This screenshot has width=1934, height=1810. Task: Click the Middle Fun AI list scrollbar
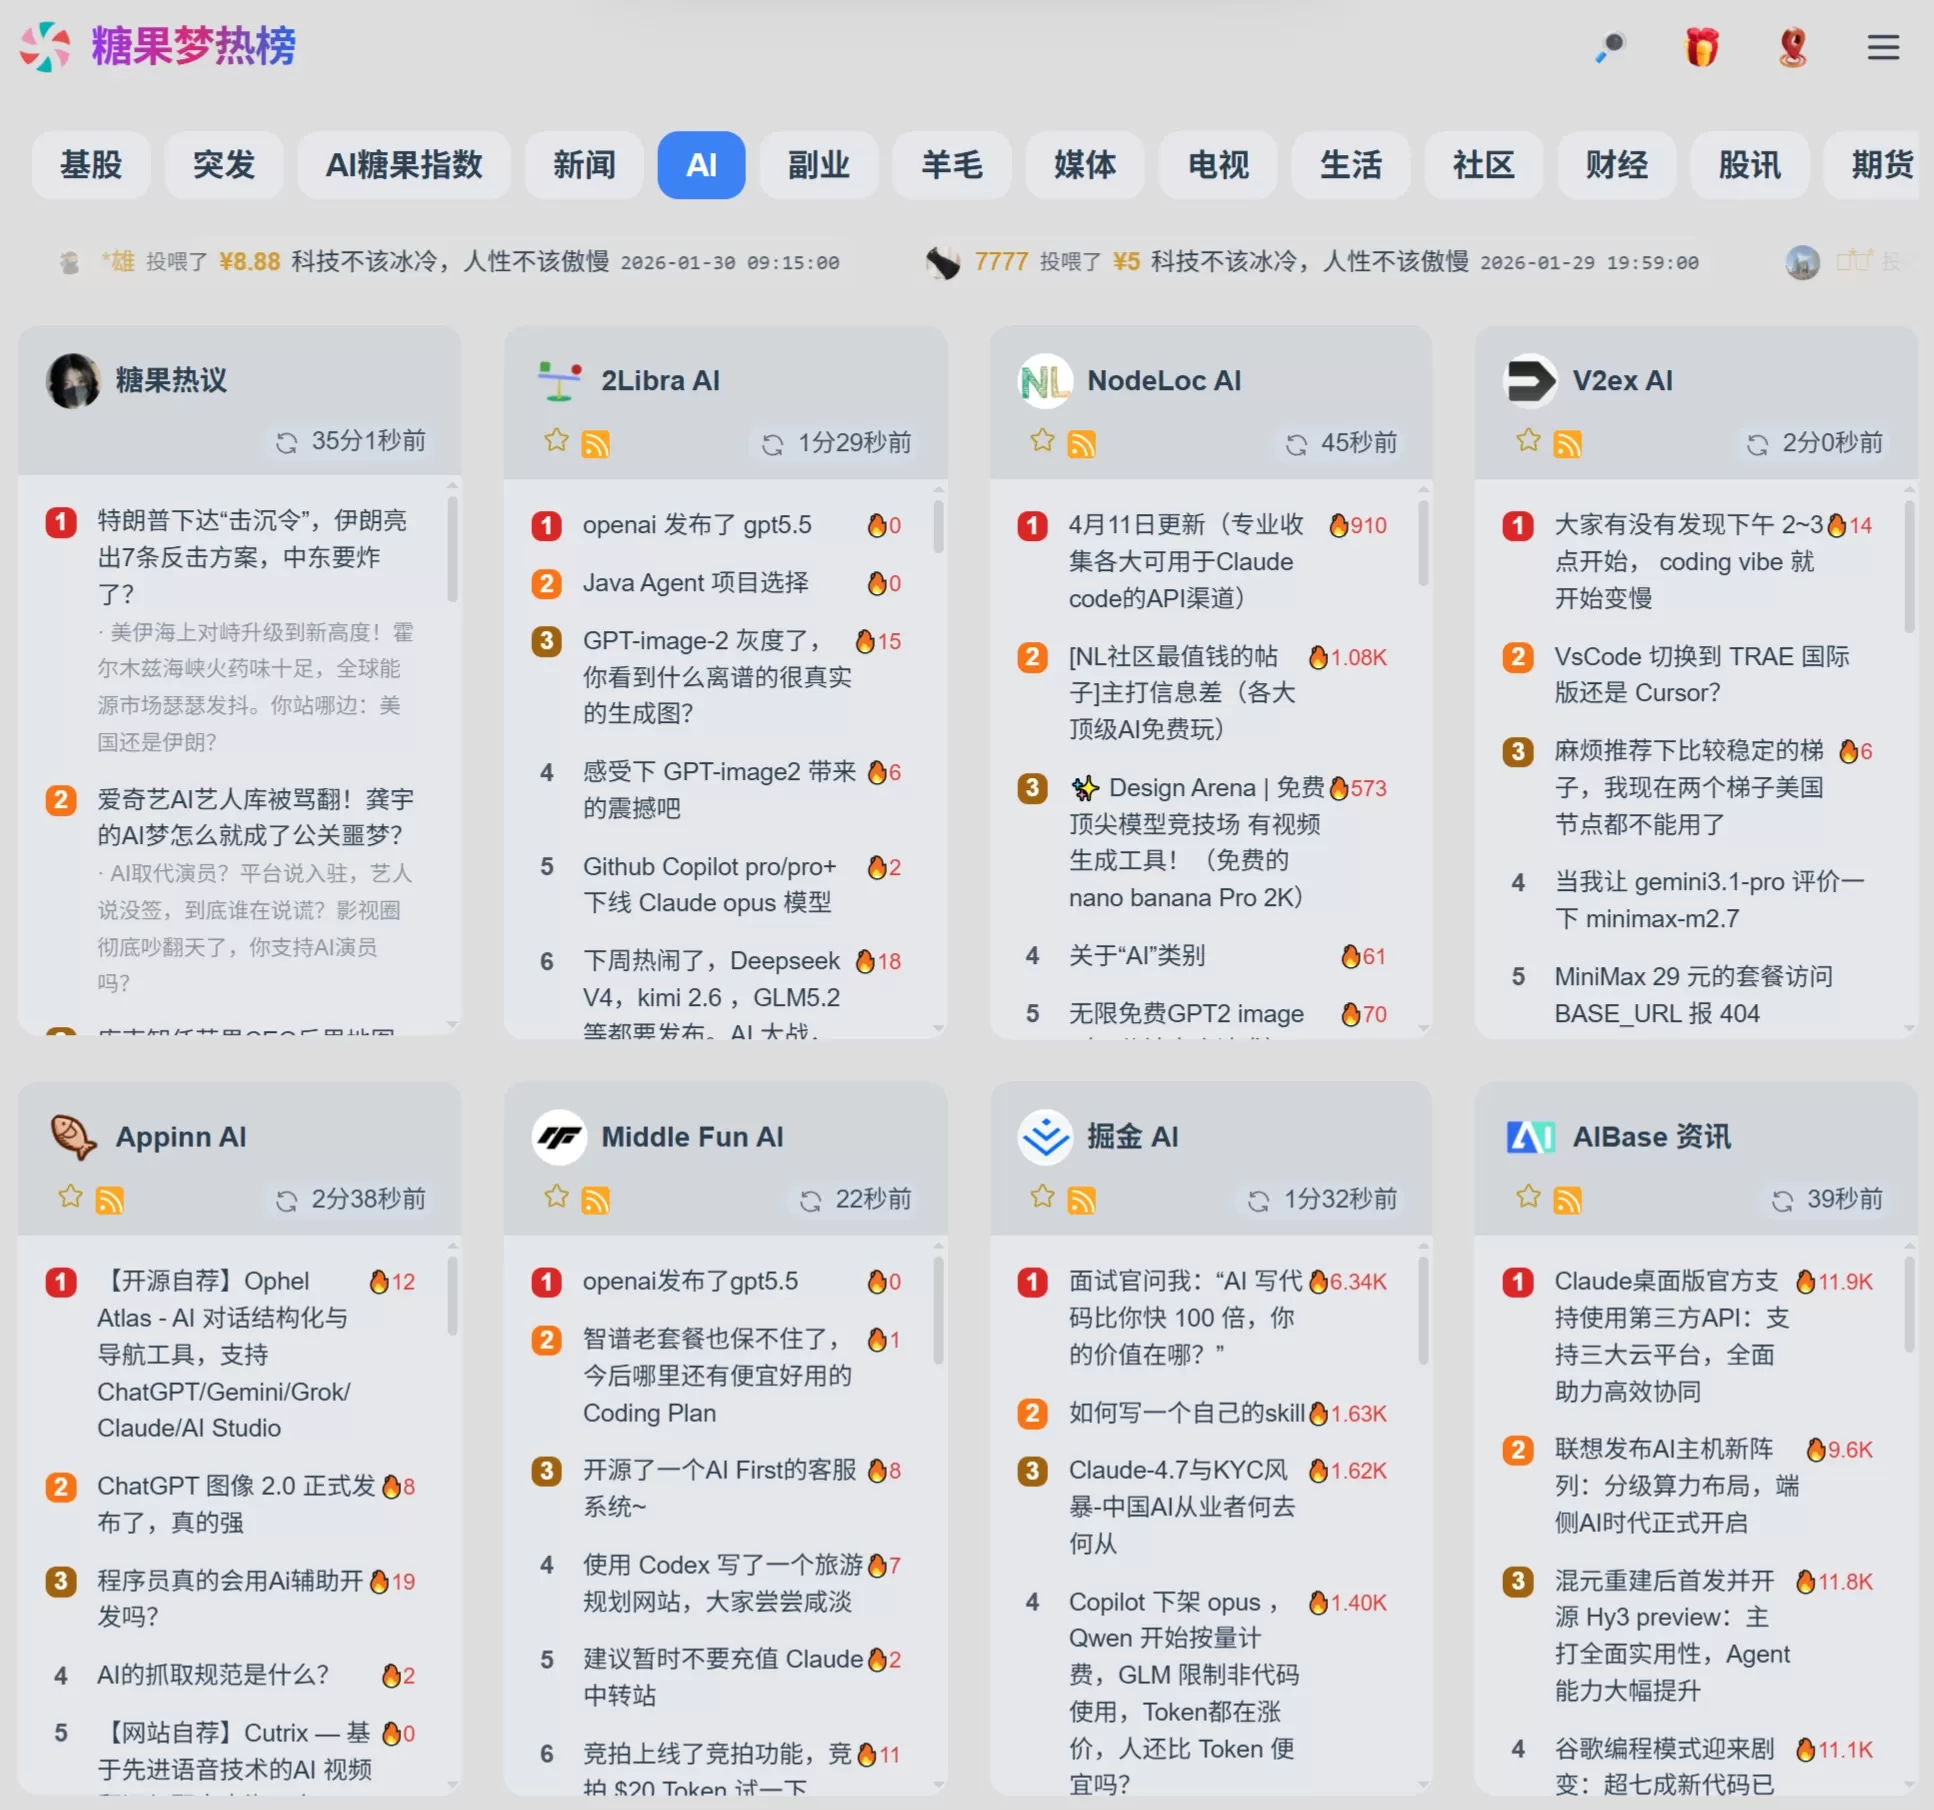click(938, 1310)
